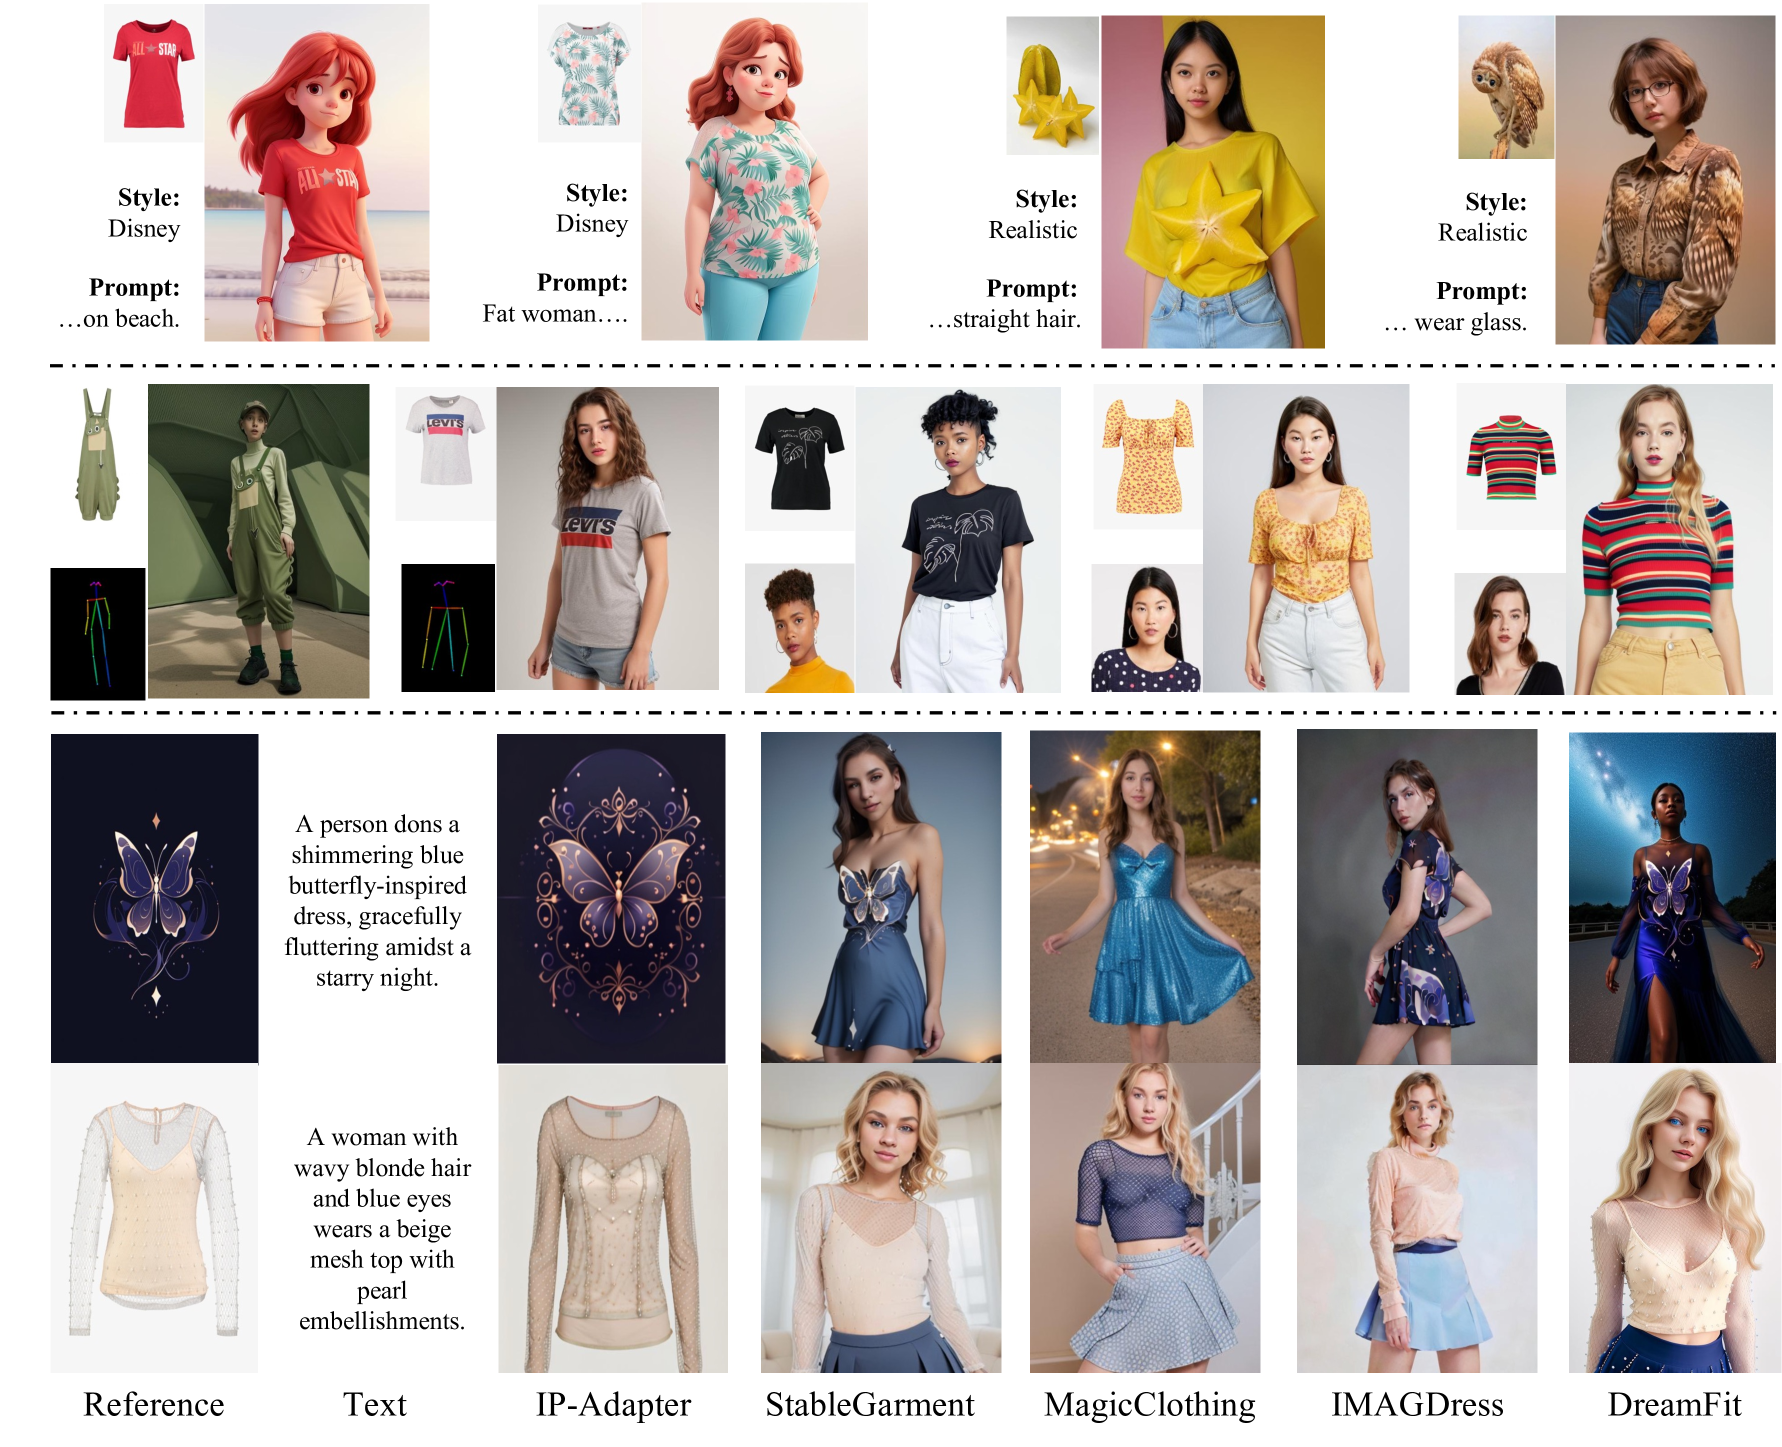Select the butterfly-inspired dress prompt text

point(378,901)
